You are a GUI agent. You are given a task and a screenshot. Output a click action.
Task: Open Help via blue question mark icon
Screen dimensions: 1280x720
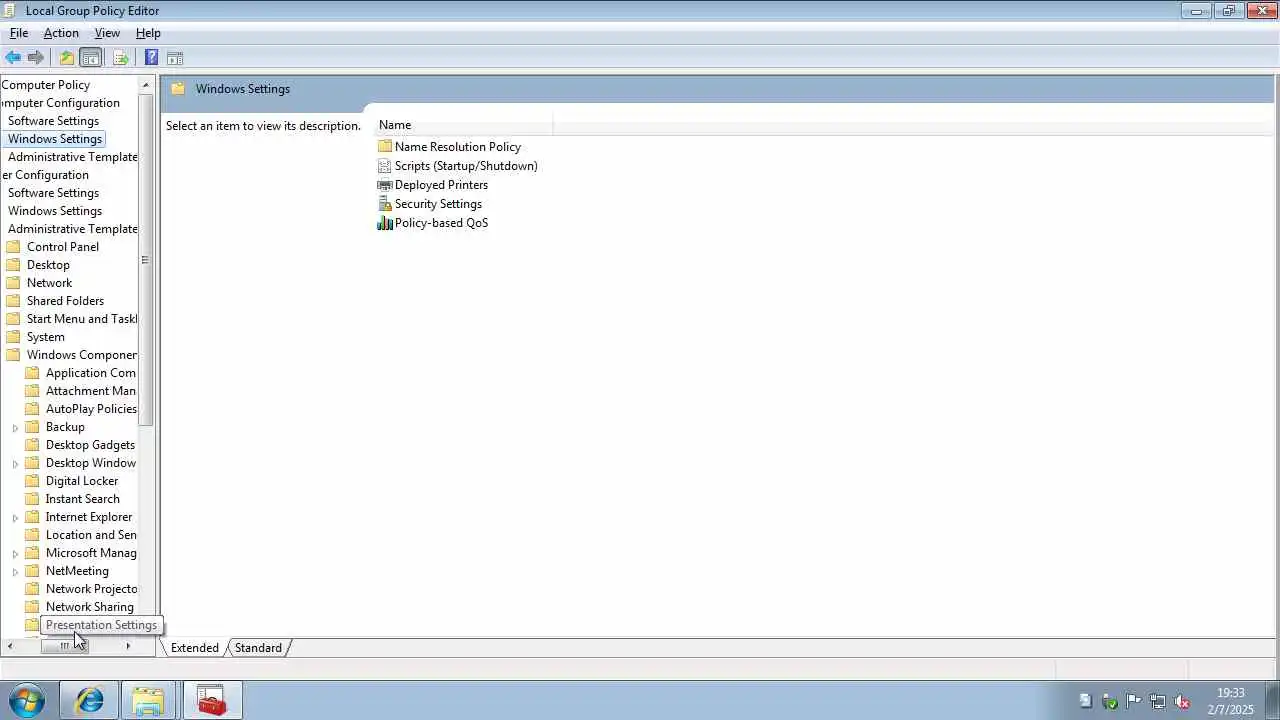pyautogui.click(x=151, y=57)
